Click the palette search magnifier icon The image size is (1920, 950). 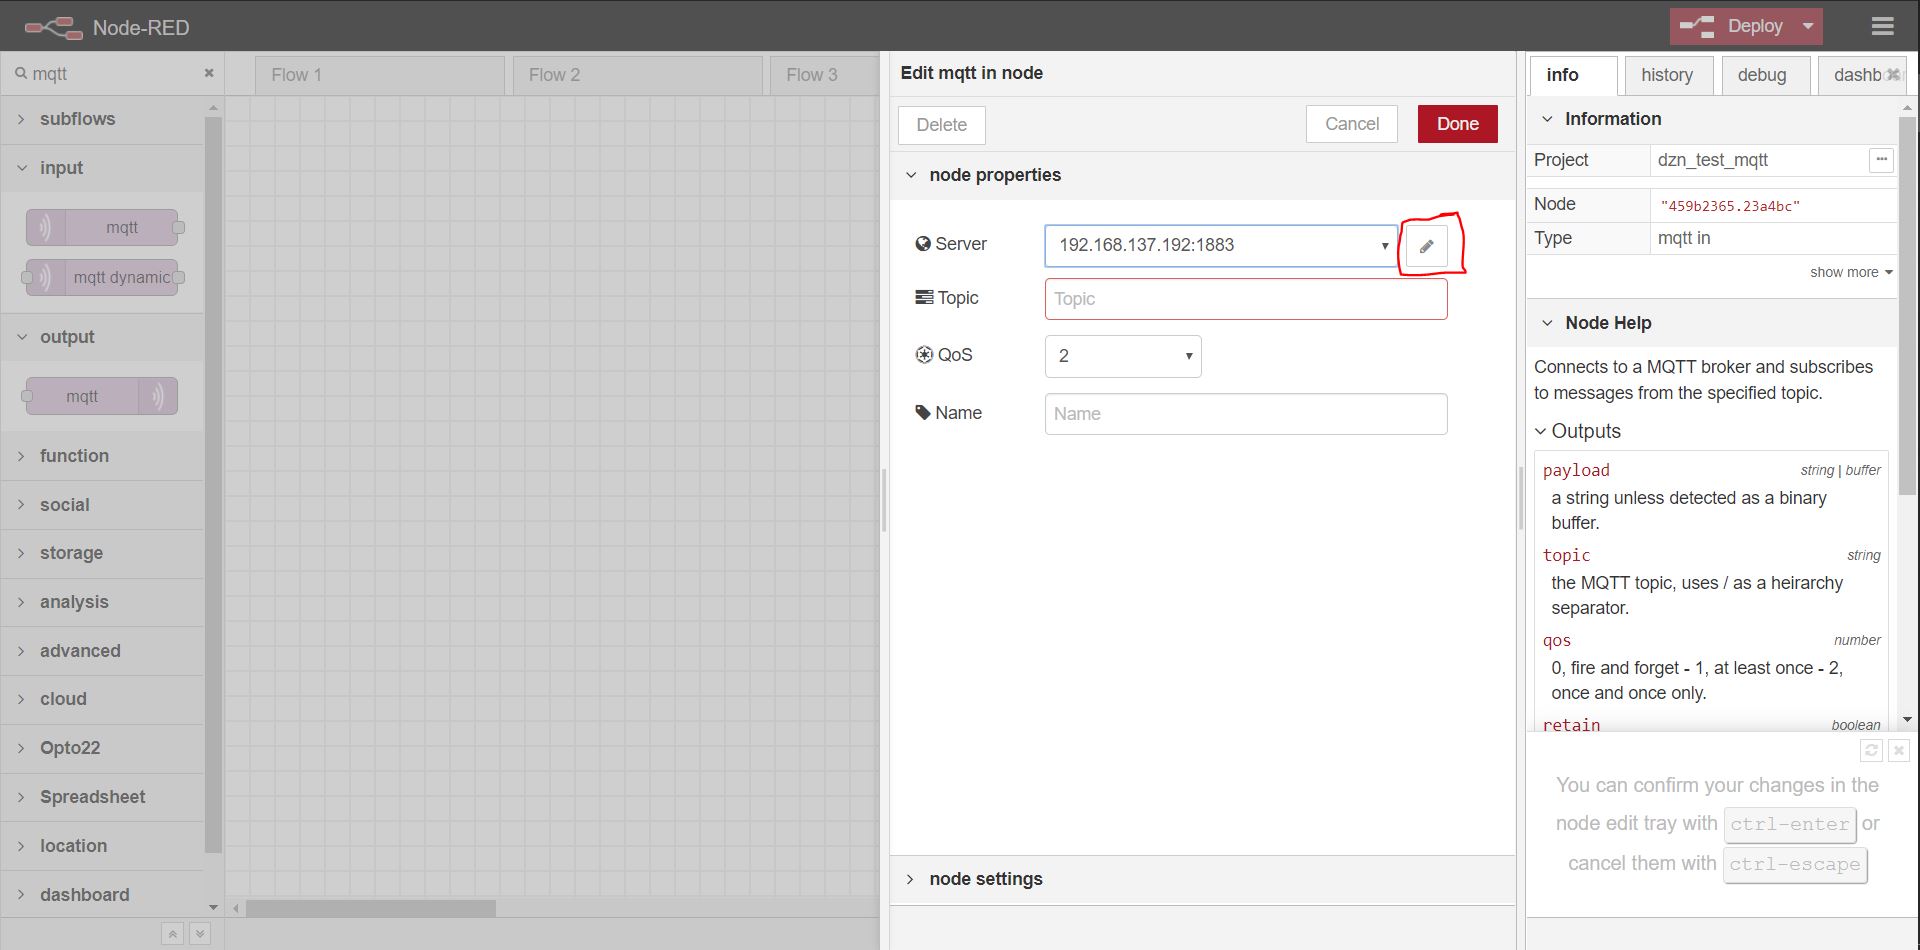[x=20, y=73]
